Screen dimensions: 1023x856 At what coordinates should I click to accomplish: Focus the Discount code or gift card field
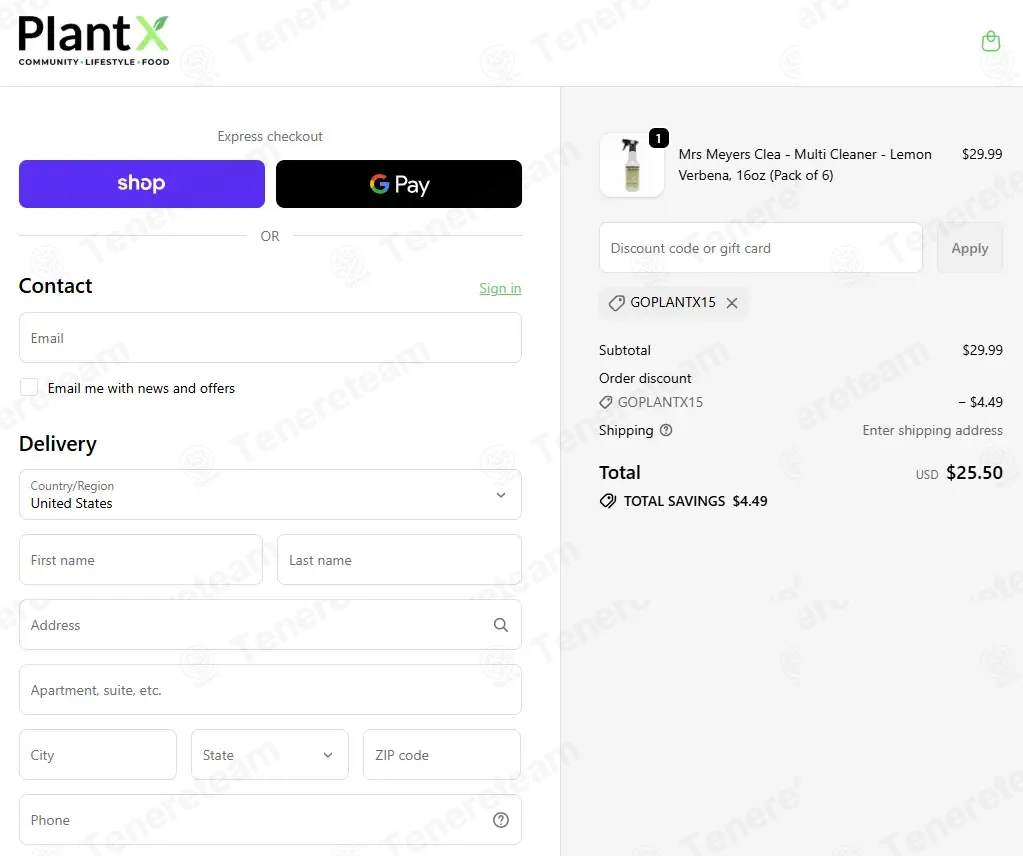(761, 248)
